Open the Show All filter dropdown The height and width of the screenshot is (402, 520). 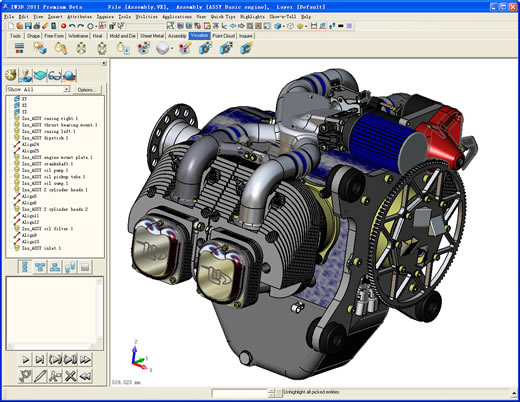coord(38,89)
